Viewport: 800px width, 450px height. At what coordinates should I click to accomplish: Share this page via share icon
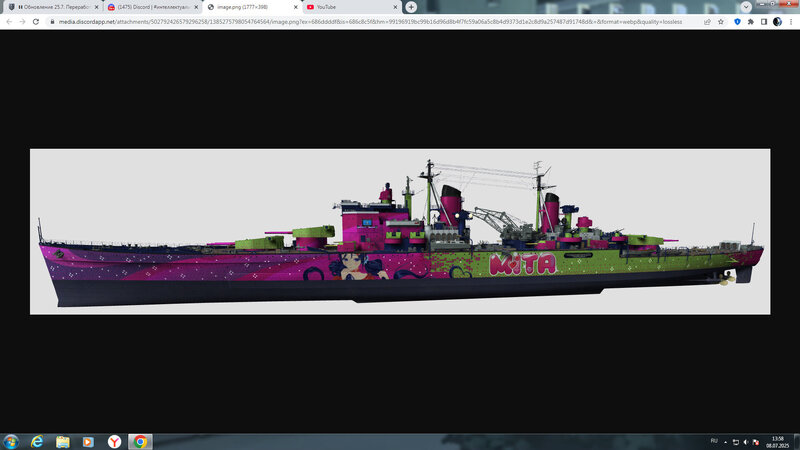pyautogui.click(x=707, y=22)
